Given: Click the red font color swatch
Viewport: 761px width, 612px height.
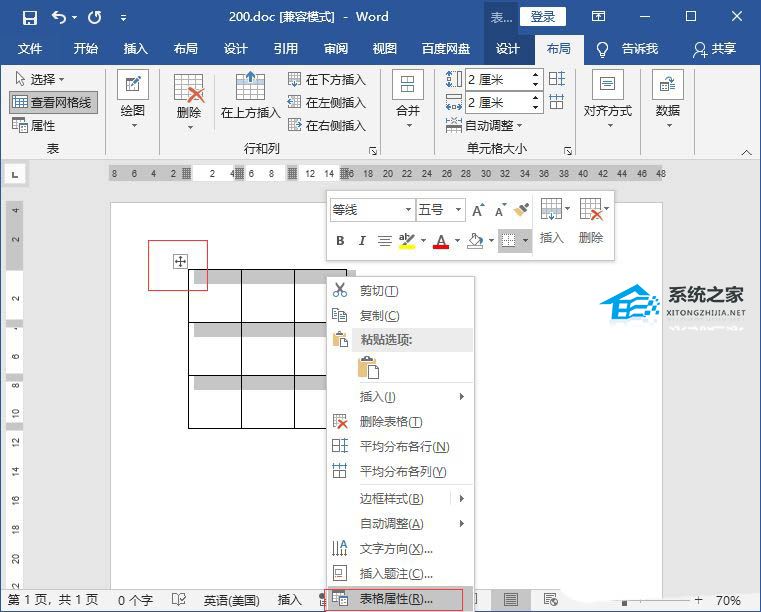Looking at the screenshot, I should (x=441, y=241).
